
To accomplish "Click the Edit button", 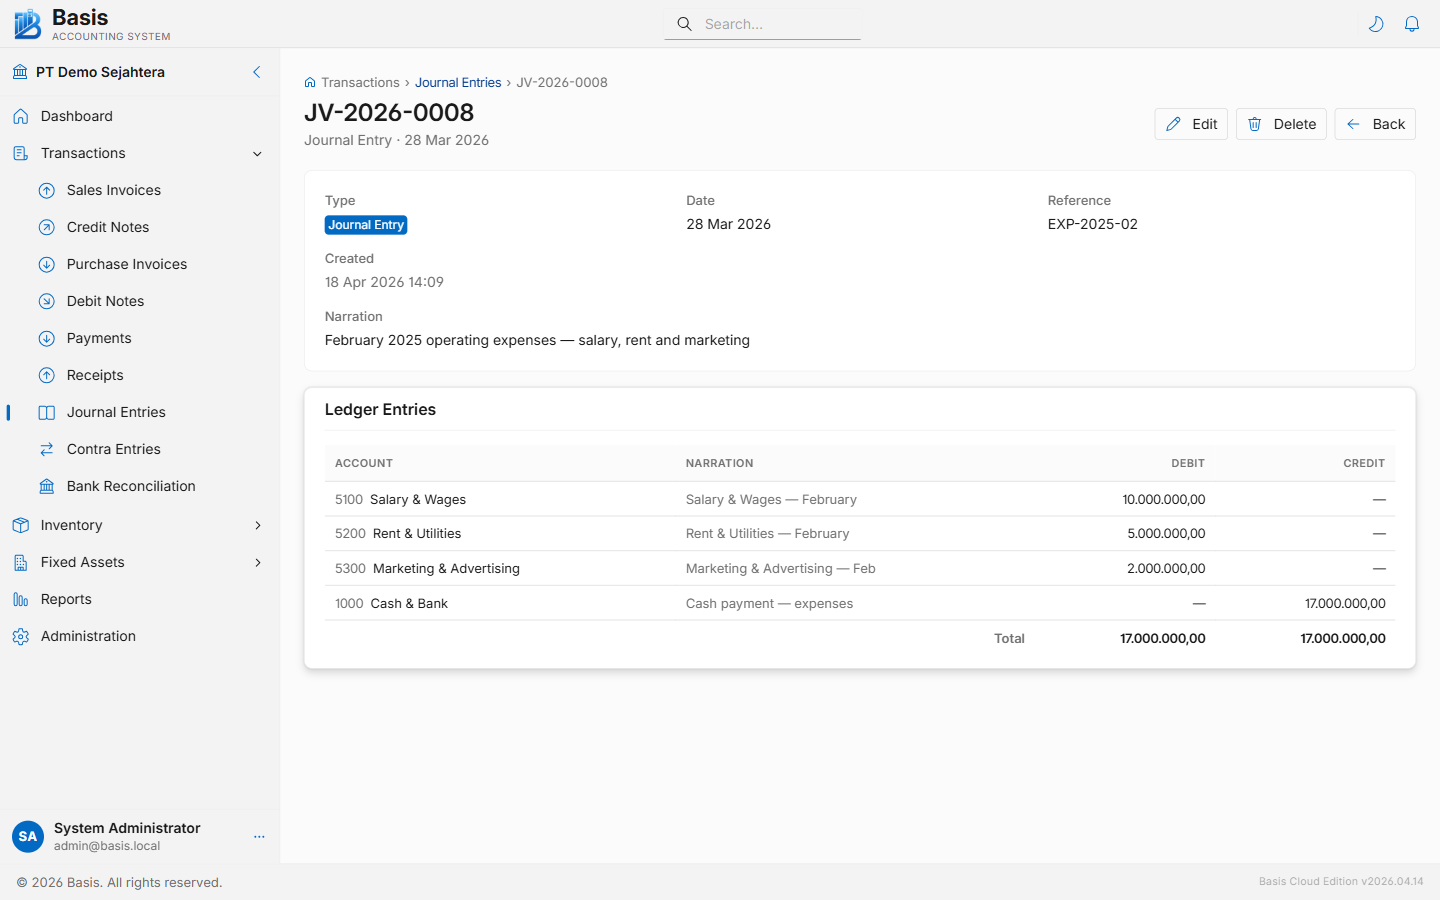I will (x=1190, y=124).
